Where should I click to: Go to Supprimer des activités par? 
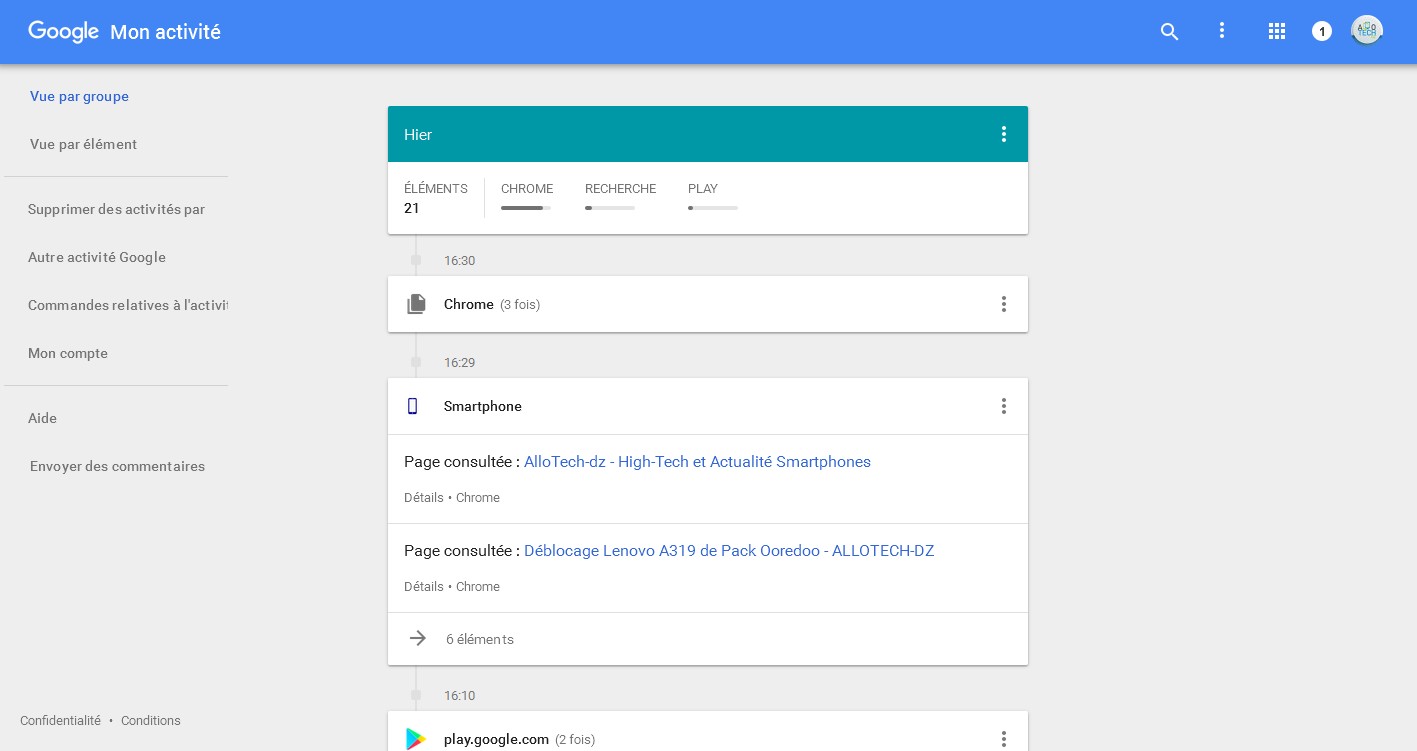tap(116, 209)
